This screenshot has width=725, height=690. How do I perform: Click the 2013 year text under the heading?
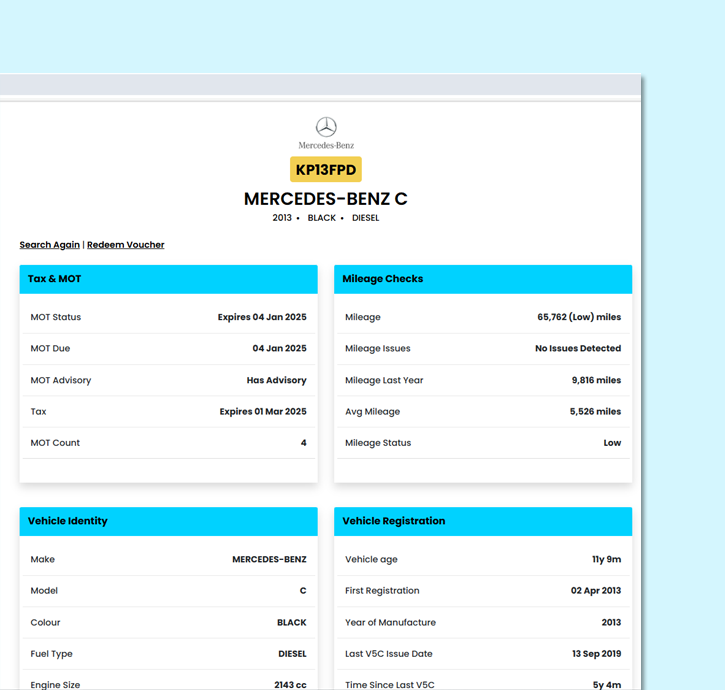(x=282, y=218)
